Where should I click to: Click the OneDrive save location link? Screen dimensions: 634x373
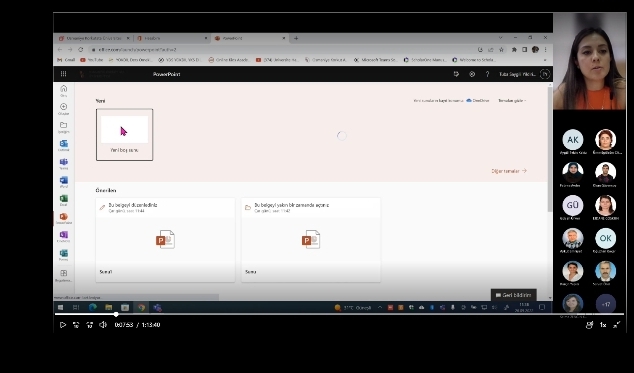pos(478,101)
